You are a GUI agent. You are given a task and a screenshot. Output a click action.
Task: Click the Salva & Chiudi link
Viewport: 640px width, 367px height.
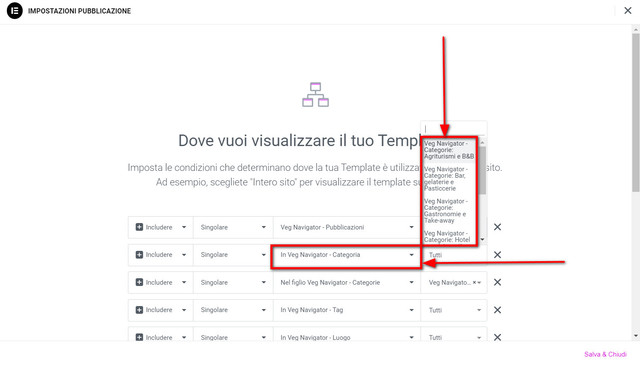(605, 354)
